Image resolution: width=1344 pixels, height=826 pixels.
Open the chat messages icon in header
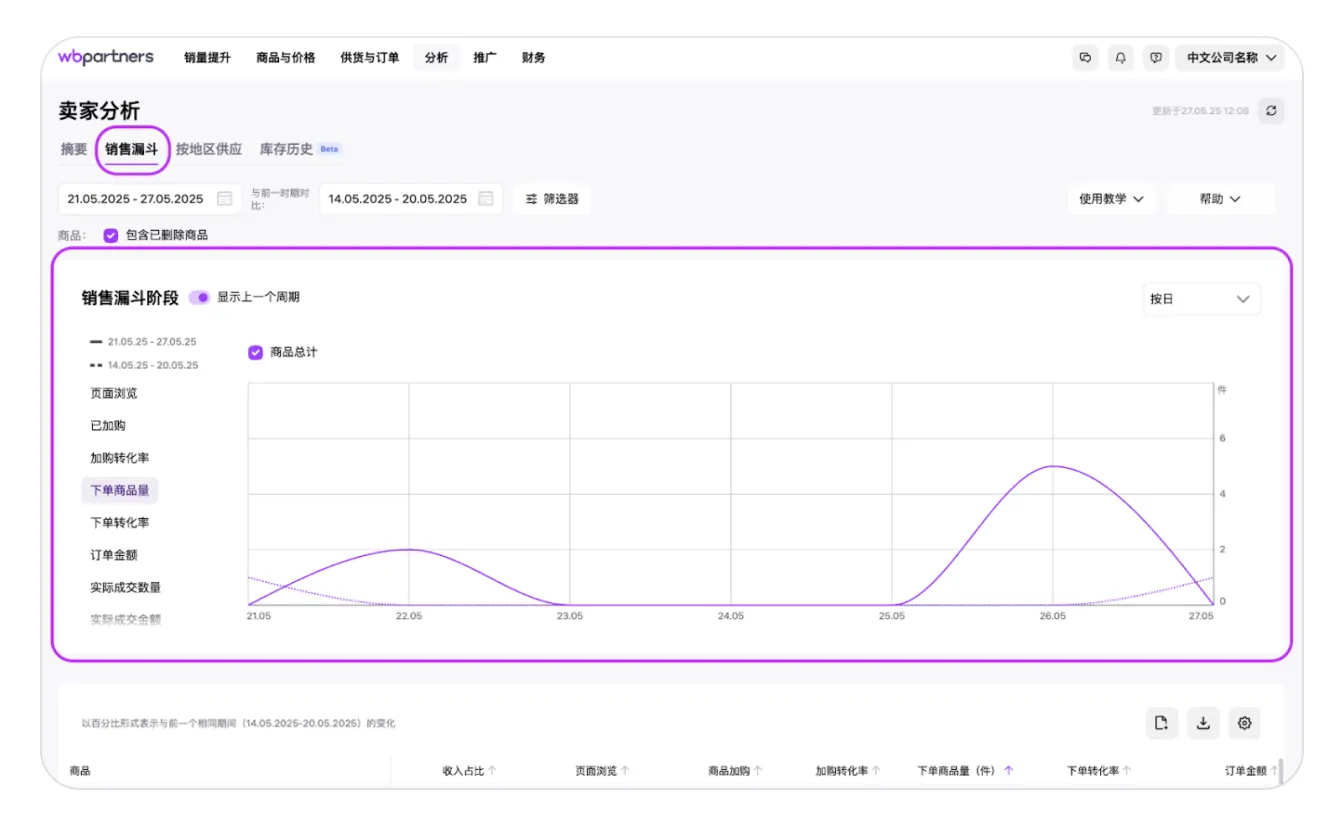click(1085, 58)
